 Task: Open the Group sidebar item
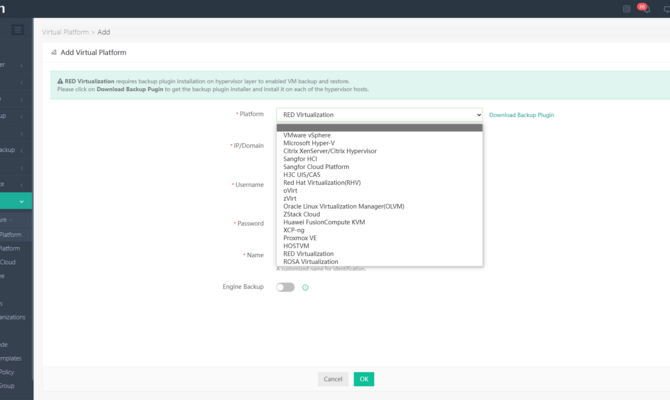(x=7, y=386)
